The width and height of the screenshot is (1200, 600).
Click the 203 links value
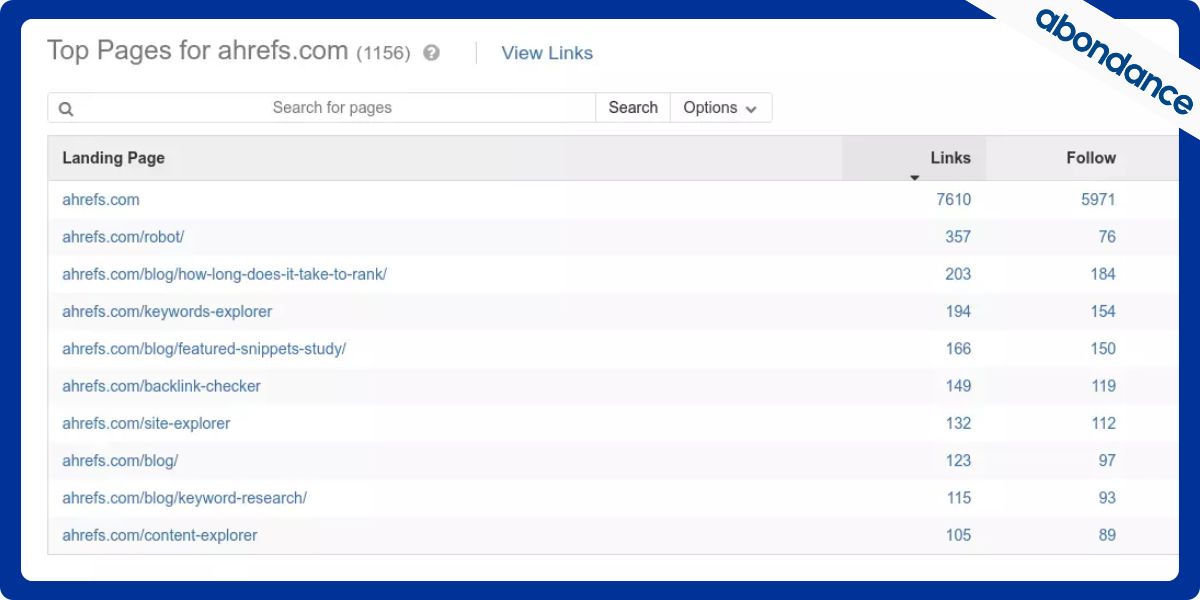tap(958, 274)
